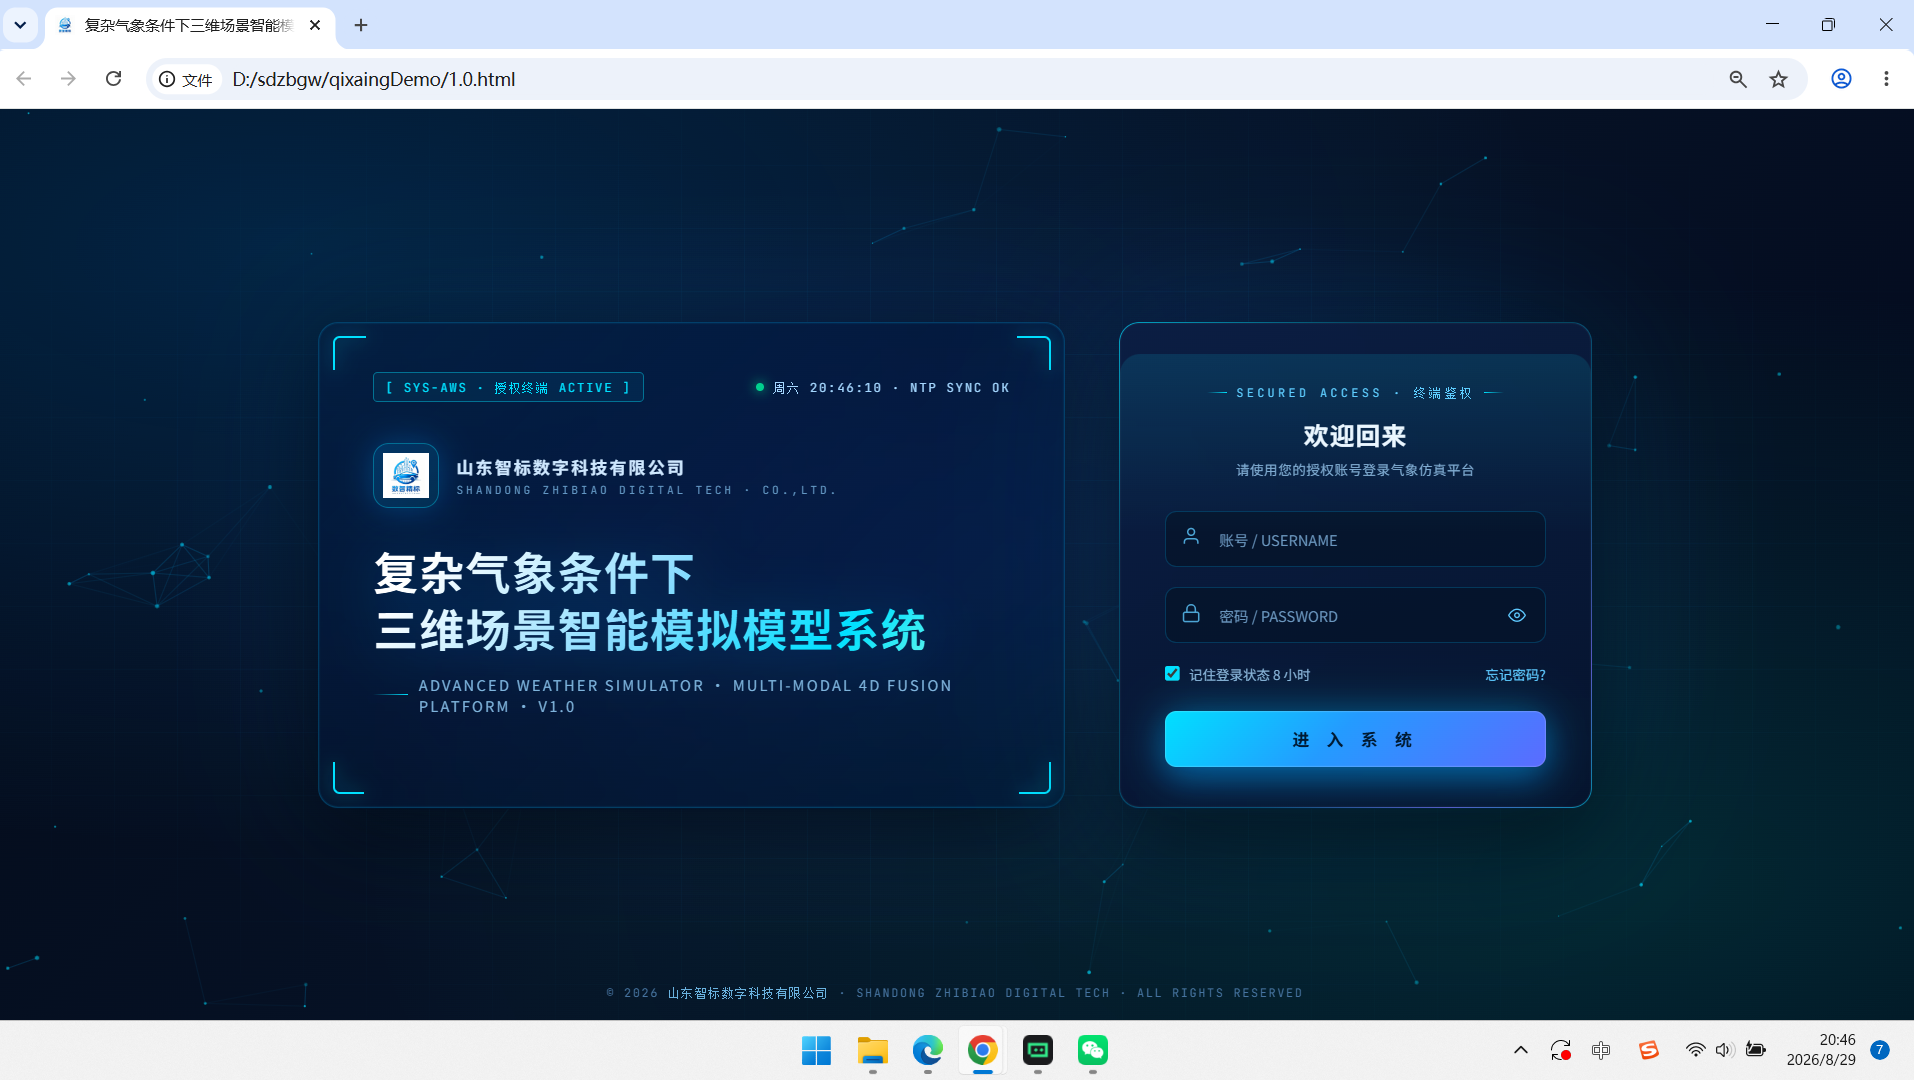Switch the Chinese input method indicator
The width and height of the screenshot is (1914, 1080).
[1601, 1050]
